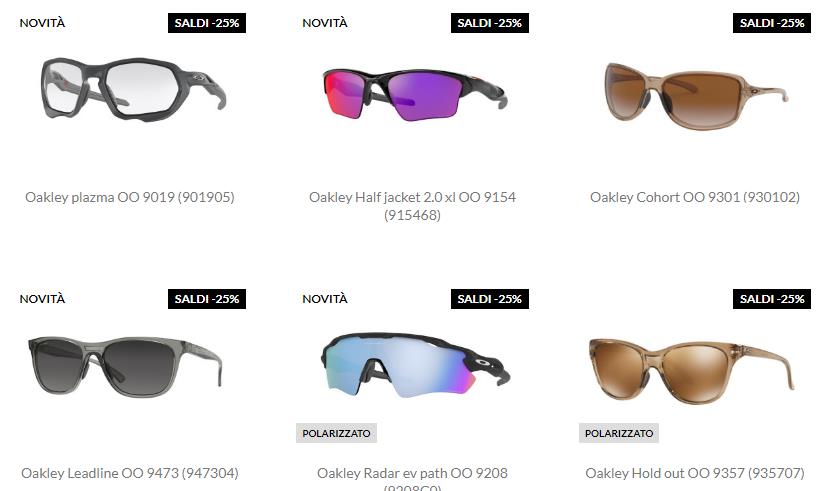Click the SALDI -25% badge on Oakley plazma

[207, 23]
